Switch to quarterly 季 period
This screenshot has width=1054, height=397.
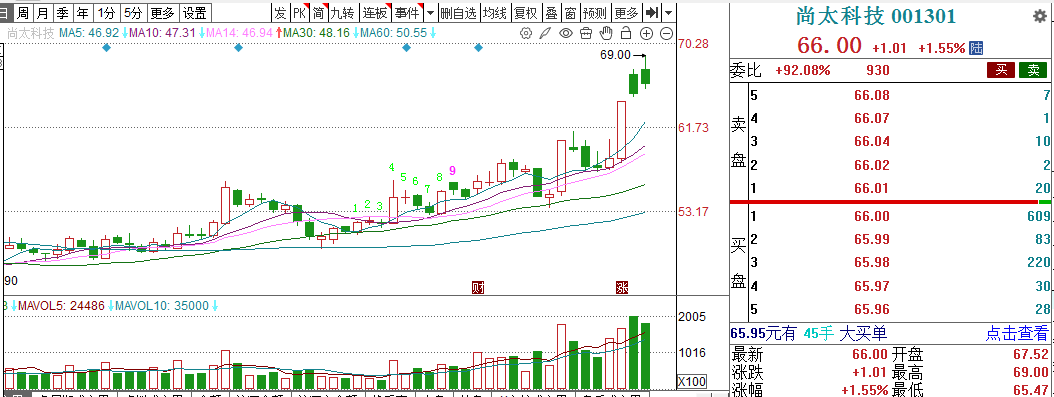63,12
